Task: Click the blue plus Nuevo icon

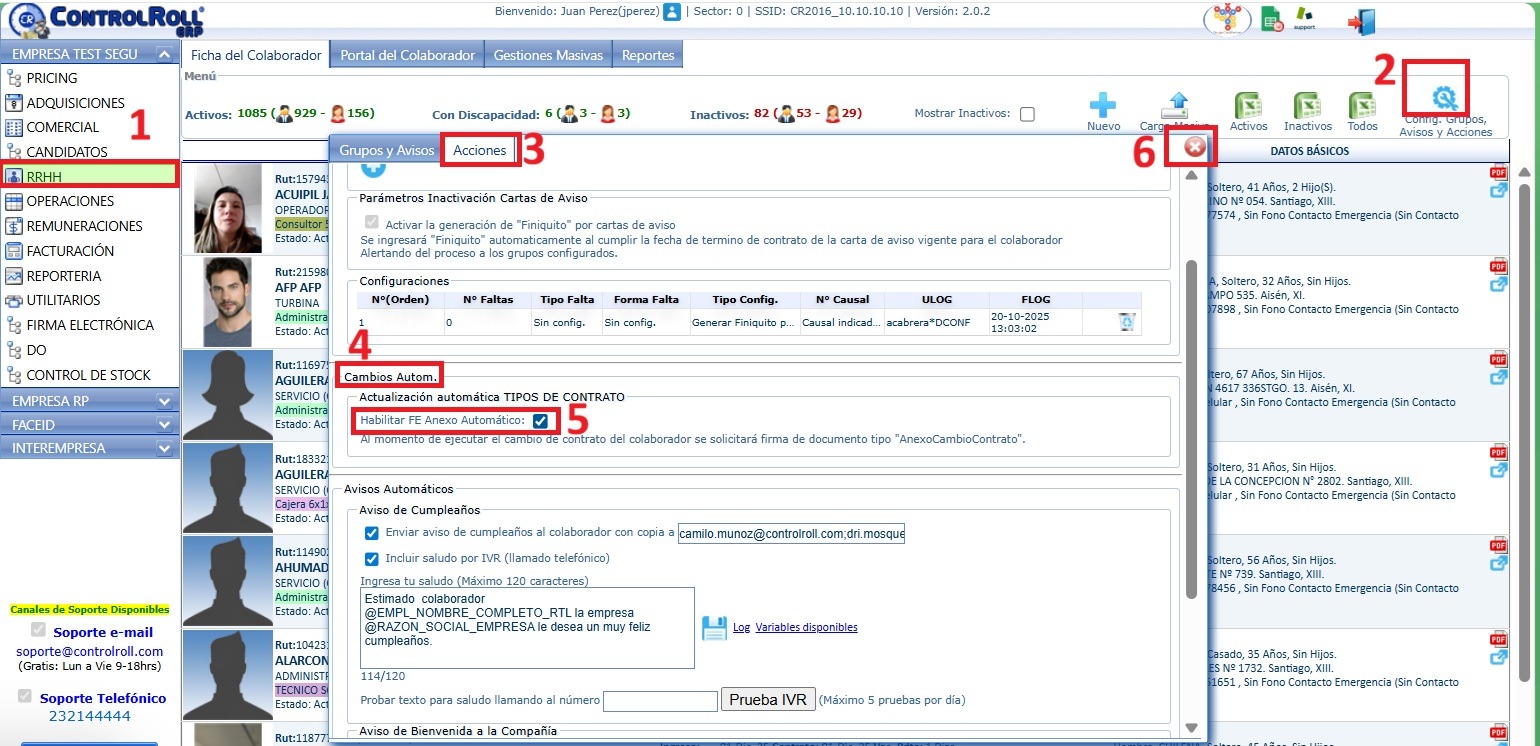Action: (x=1102, y=105)
